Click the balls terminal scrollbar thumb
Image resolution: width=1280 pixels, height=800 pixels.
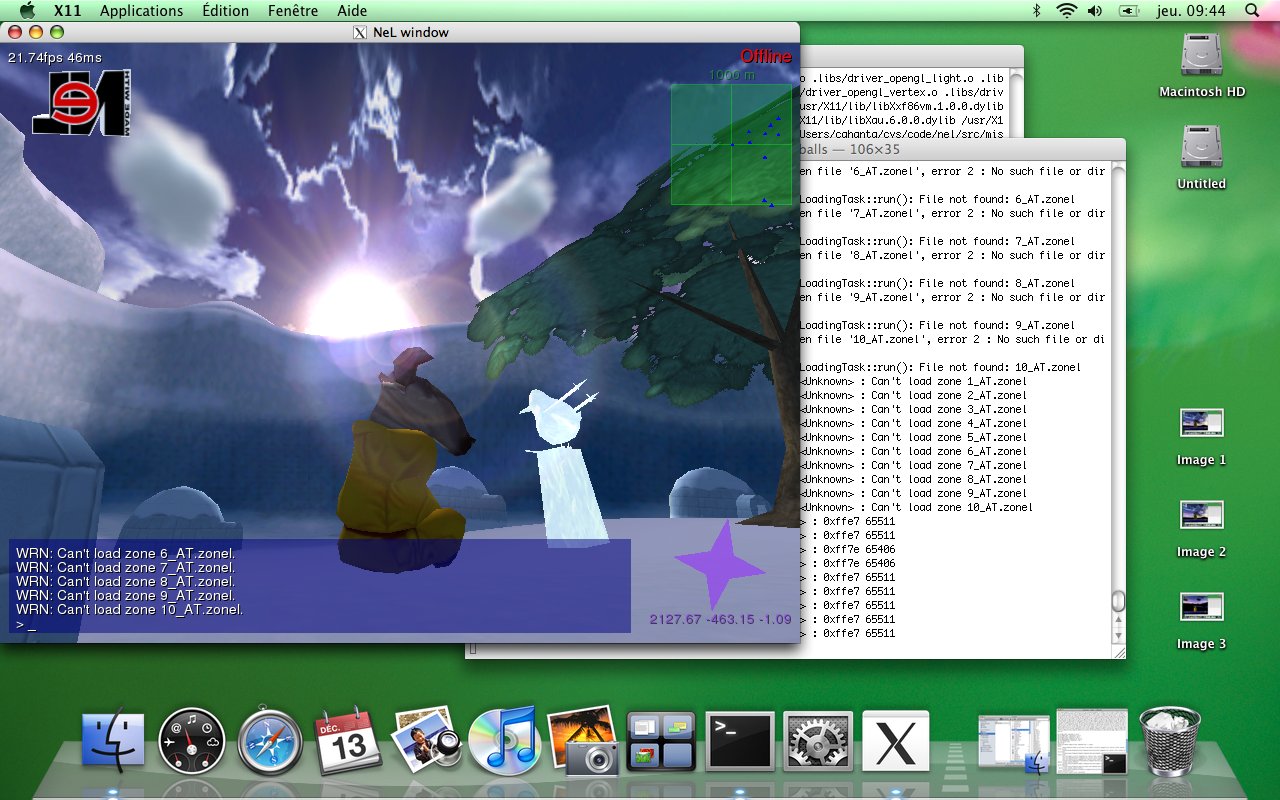[x=1118, y=601]
